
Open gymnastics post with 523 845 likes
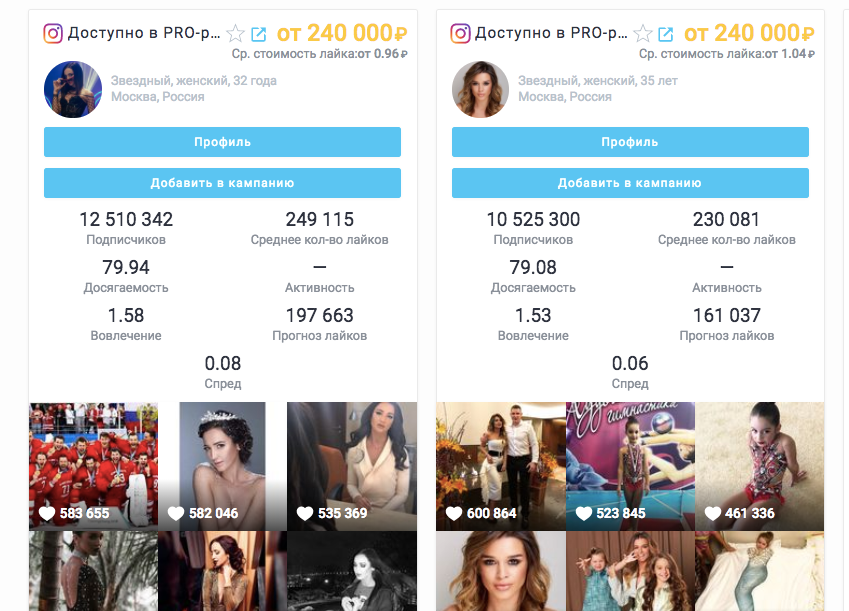(x=630, y=466)
